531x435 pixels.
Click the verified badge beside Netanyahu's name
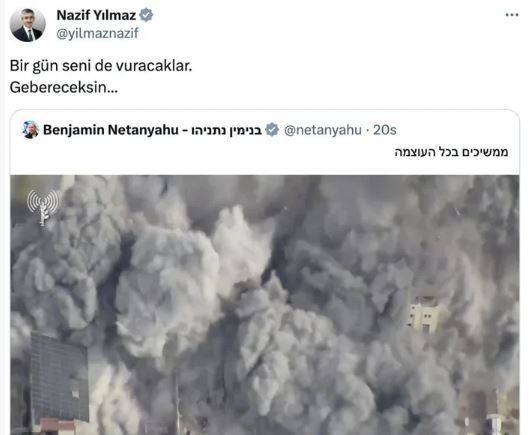click(x=272, y=130)
